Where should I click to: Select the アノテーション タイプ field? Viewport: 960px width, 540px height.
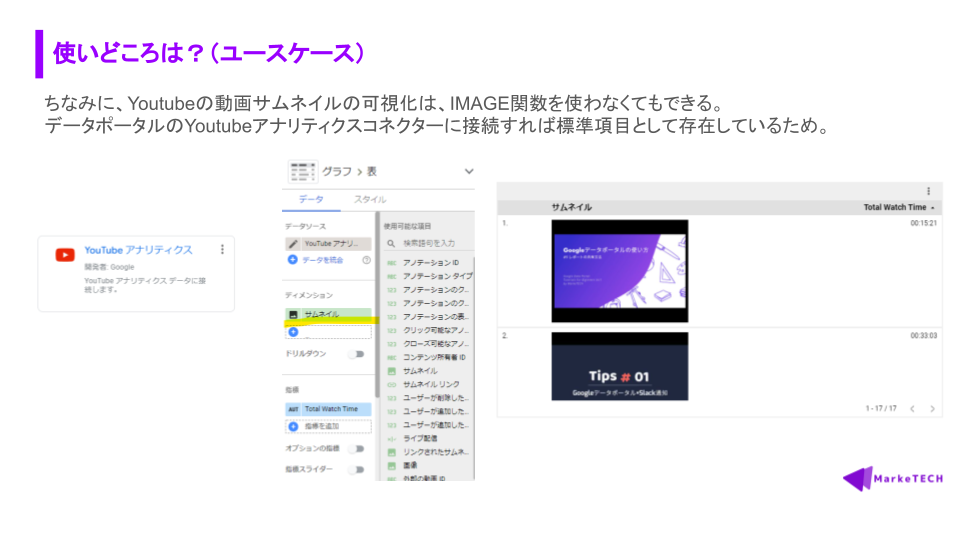(437, 276)
